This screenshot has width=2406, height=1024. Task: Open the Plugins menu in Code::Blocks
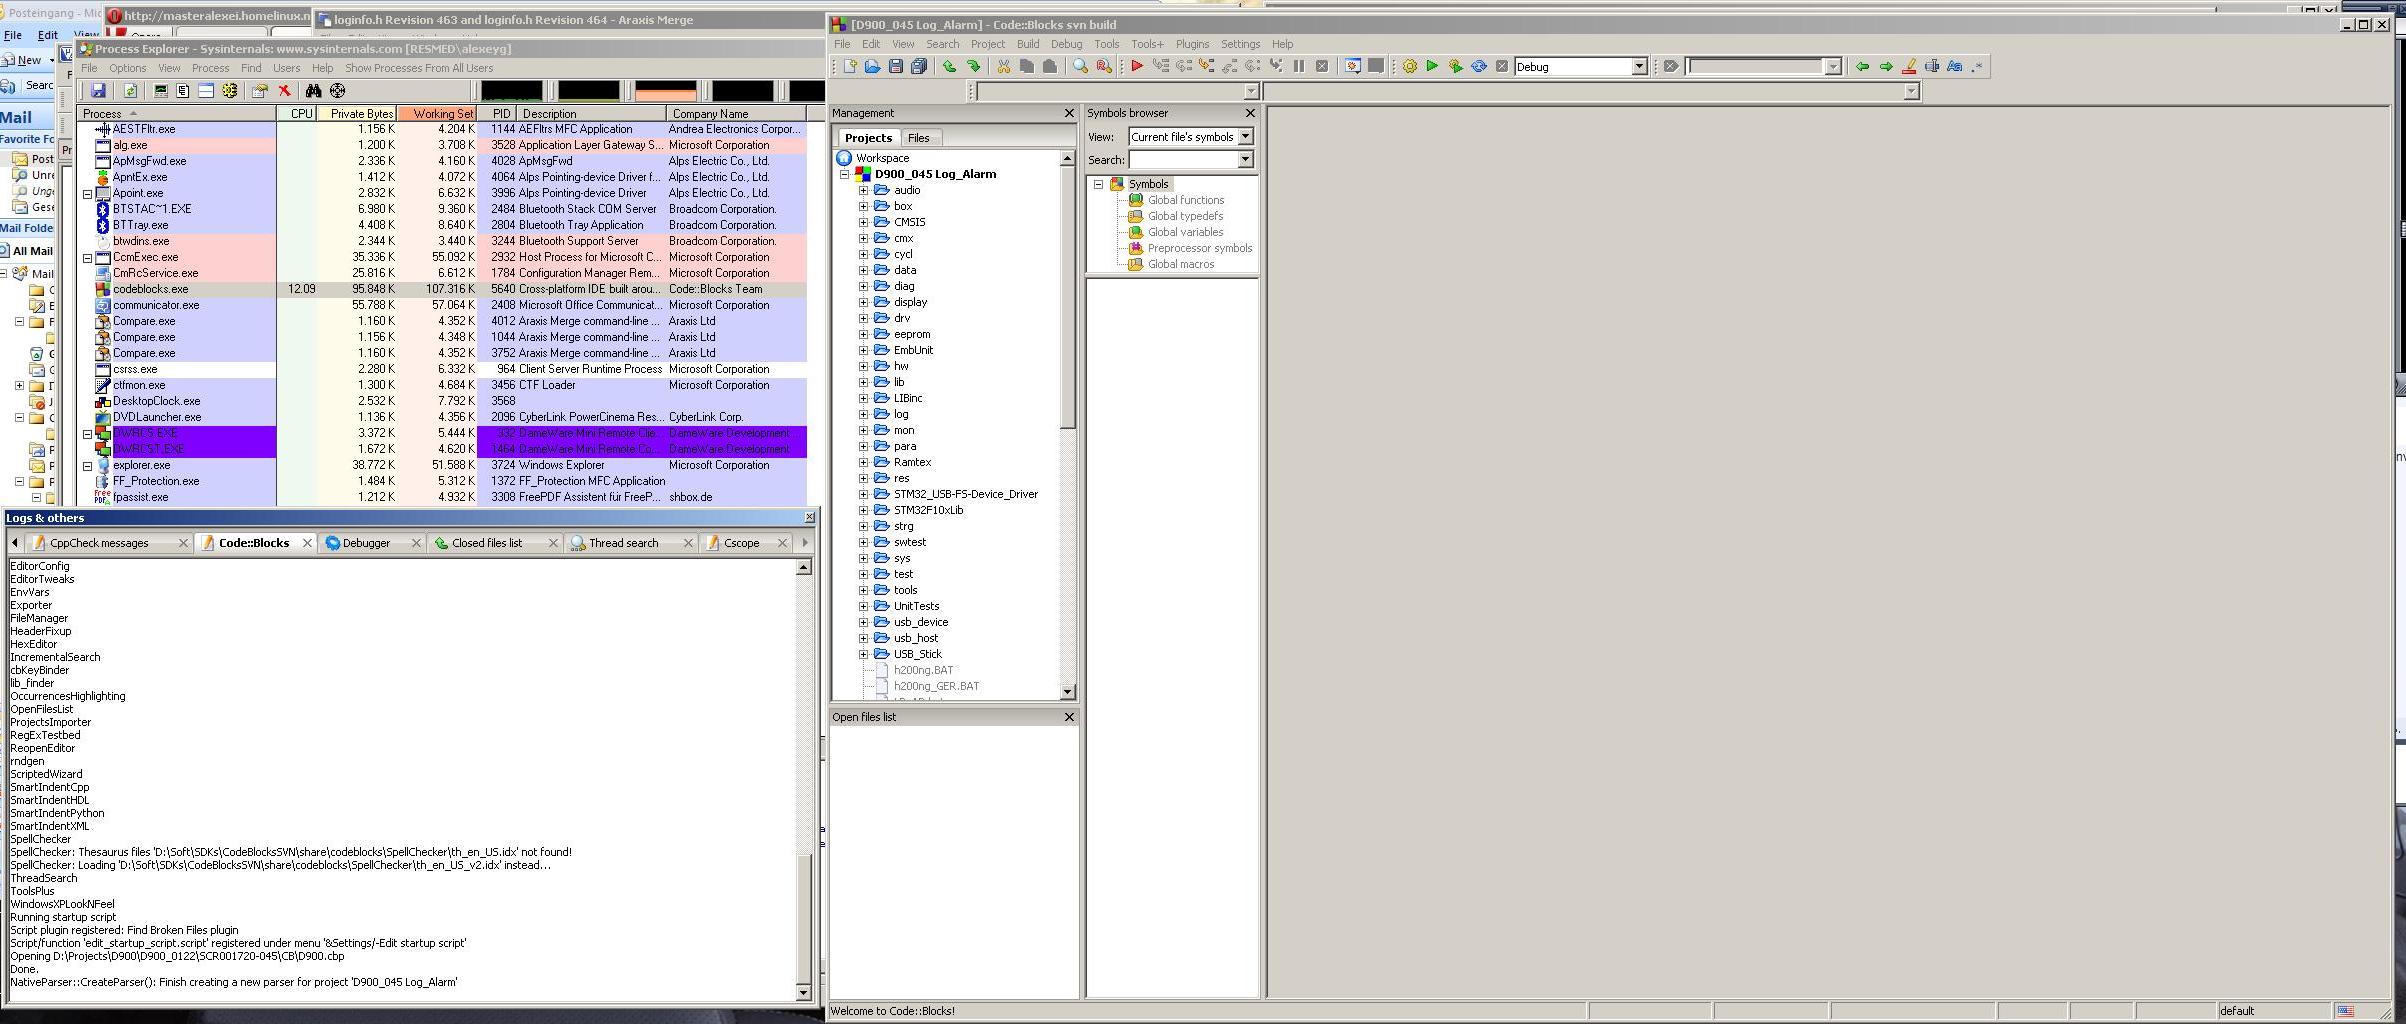click(1191, 44)
